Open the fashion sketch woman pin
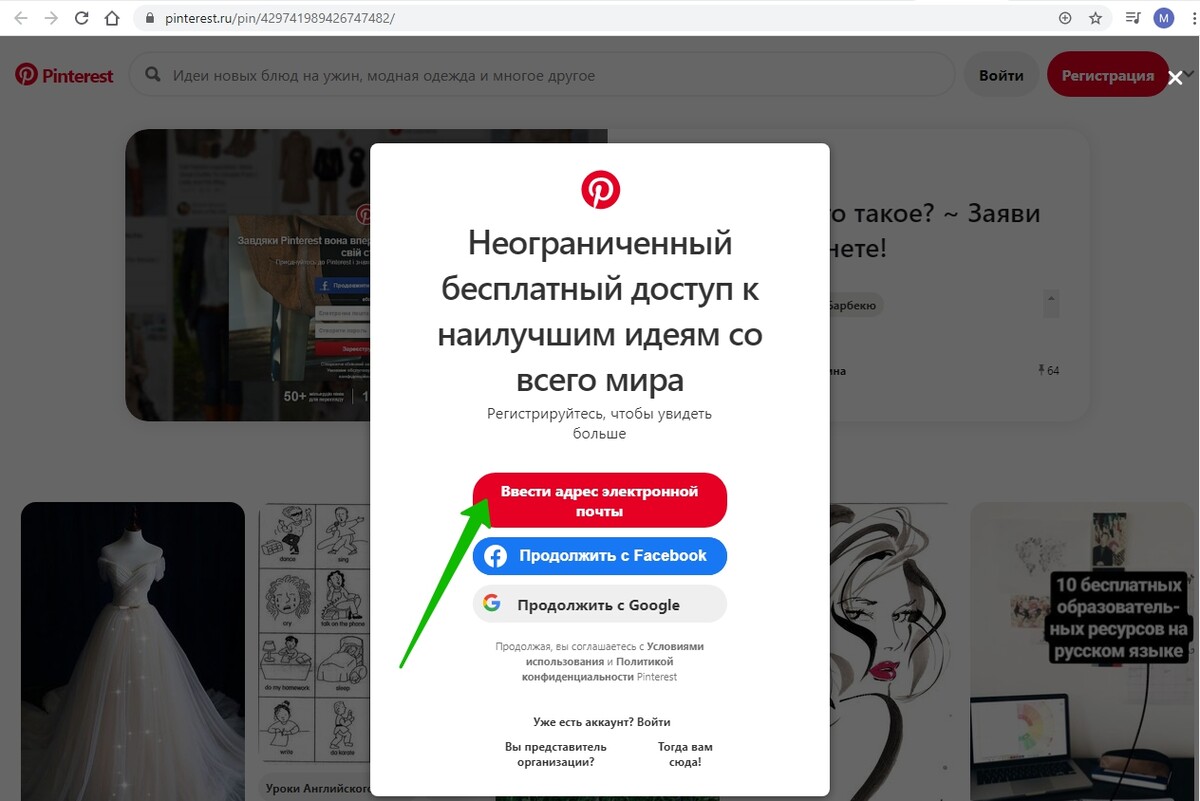1200x801 pixels. coord(890,651)
